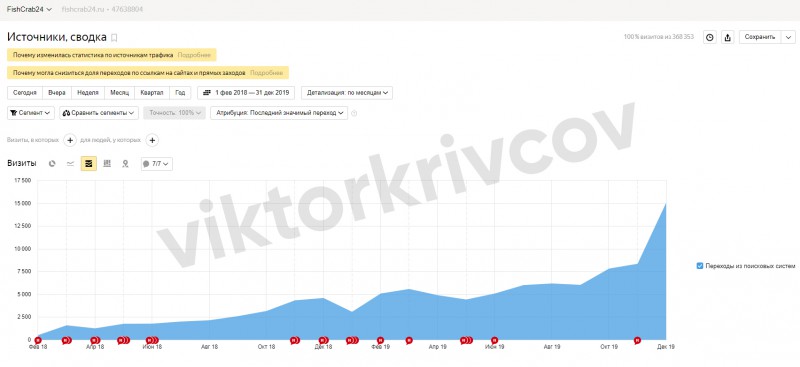
Task: Click the 15 000 y-axis value
Action: [22, 204]
